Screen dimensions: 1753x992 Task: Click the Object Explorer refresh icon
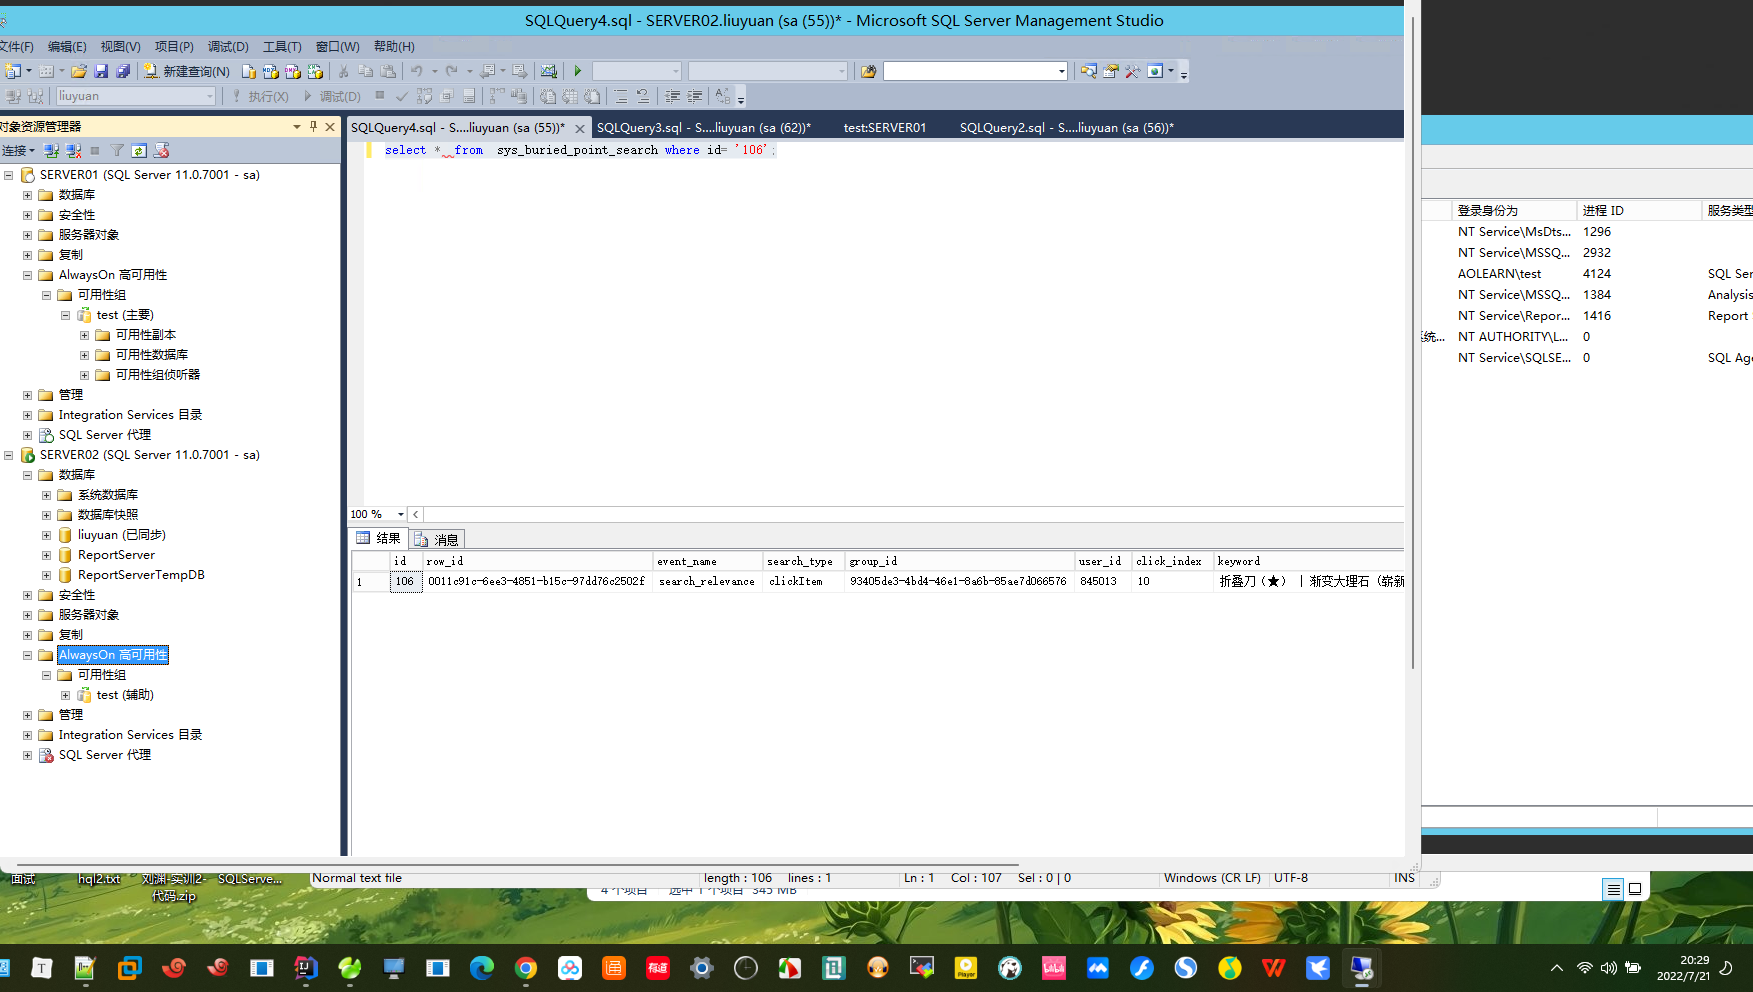point(139,151)
